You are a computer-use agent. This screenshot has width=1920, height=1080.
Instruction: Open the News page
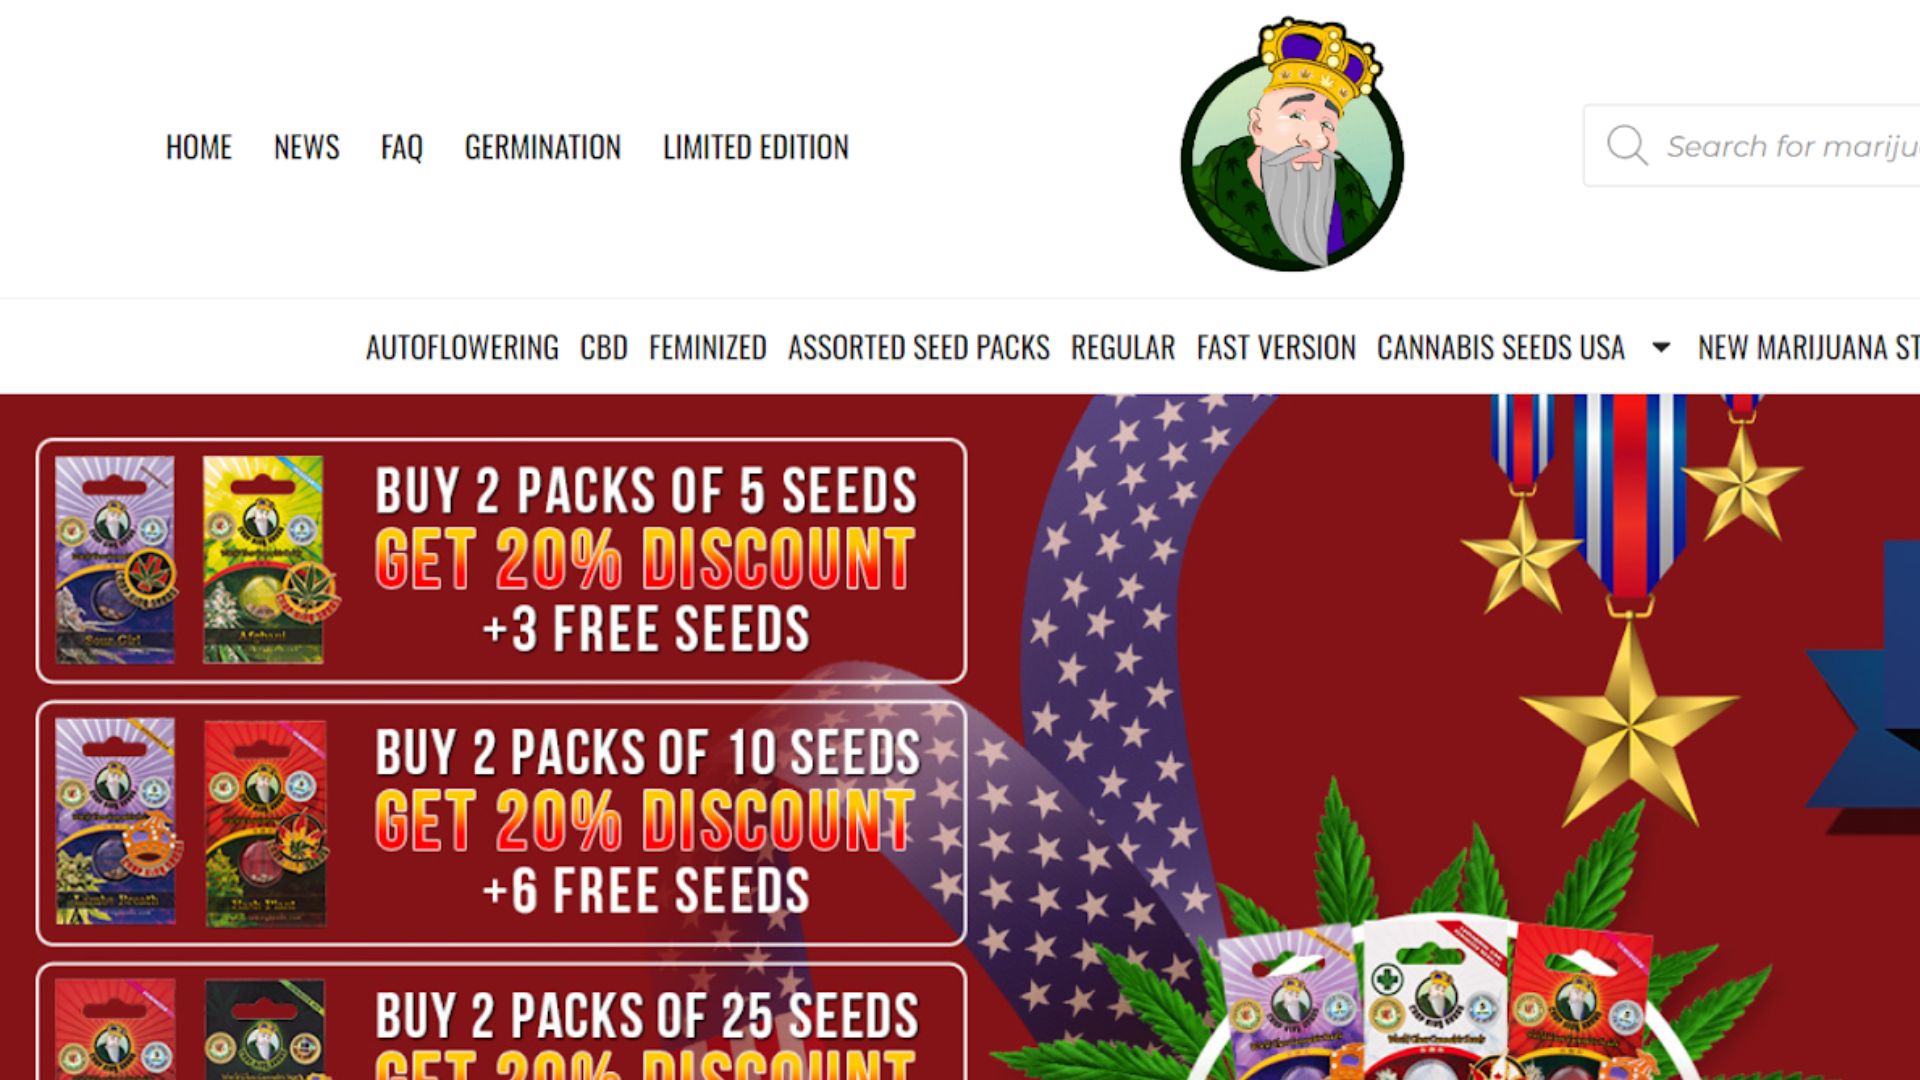point(307,147)
